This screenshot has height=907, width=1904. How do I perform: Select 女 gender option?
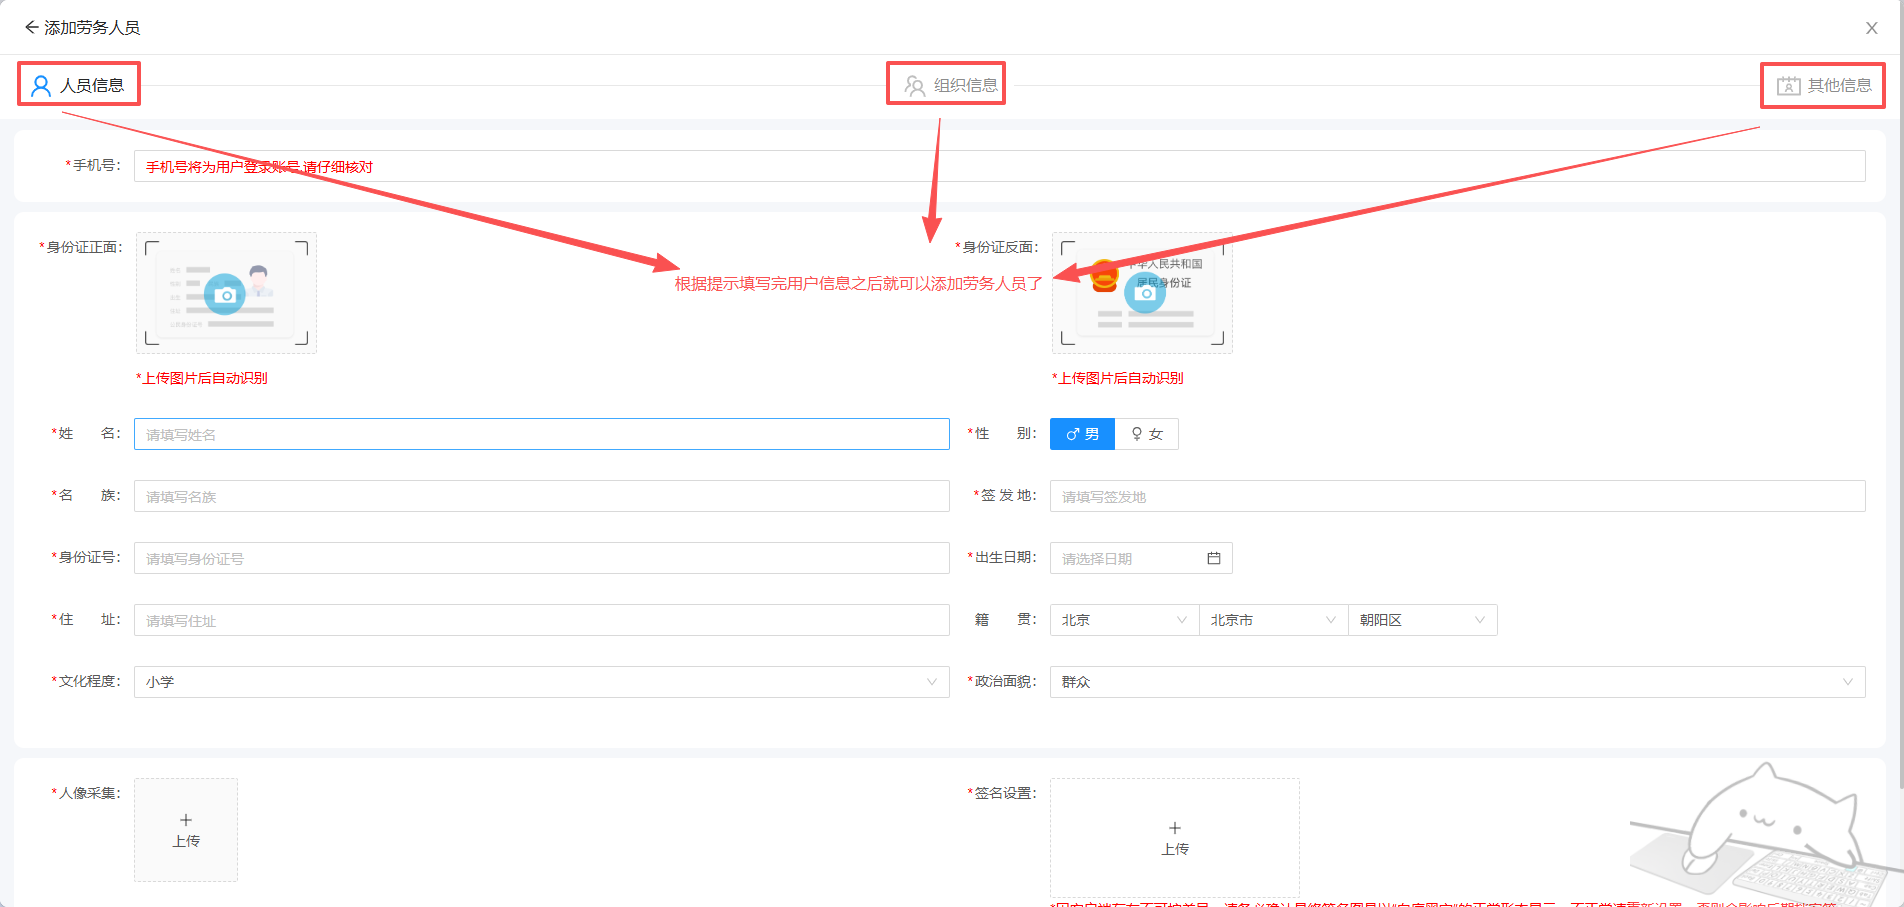click(x=1147, y=434)
